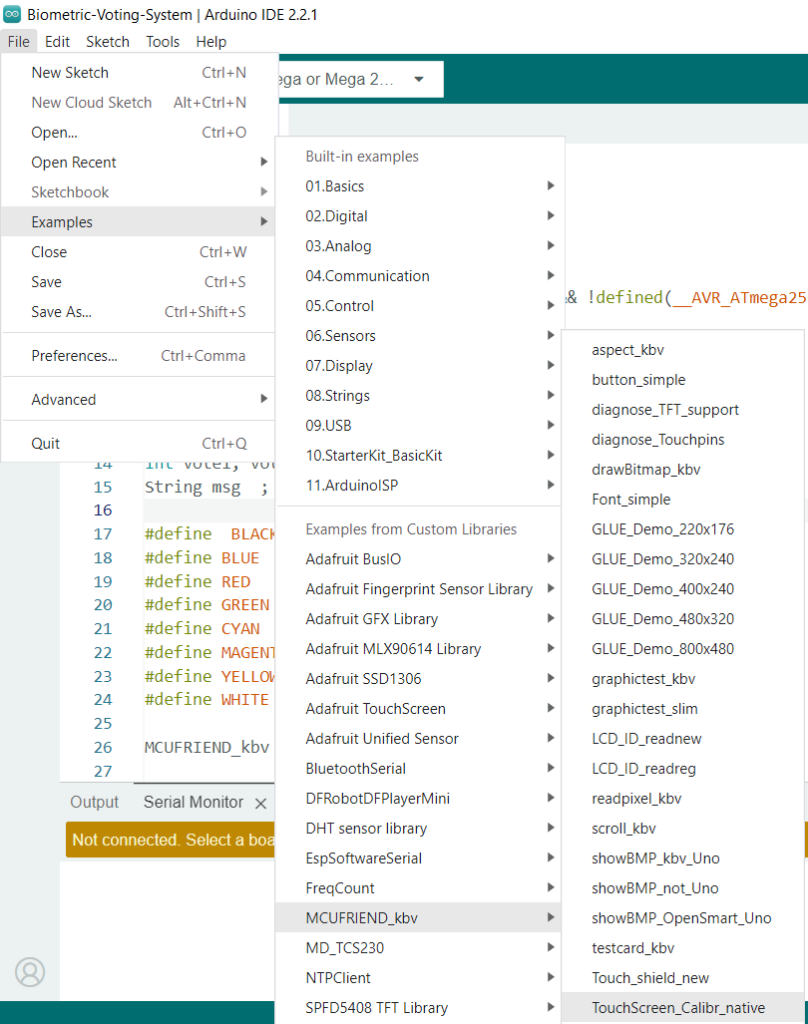This screenshot has height=1024, width=808.
Task: Expand Adafruit GFX Library examples
Action: pos(419,619)
